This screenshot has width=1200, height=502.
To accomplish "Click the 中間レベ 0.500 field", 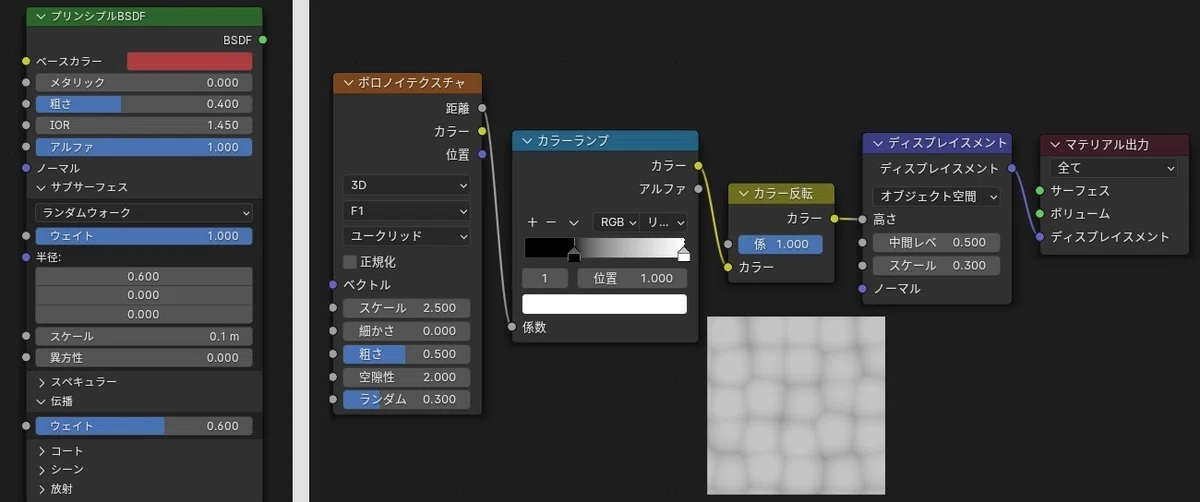I will [x=937, y=242].
